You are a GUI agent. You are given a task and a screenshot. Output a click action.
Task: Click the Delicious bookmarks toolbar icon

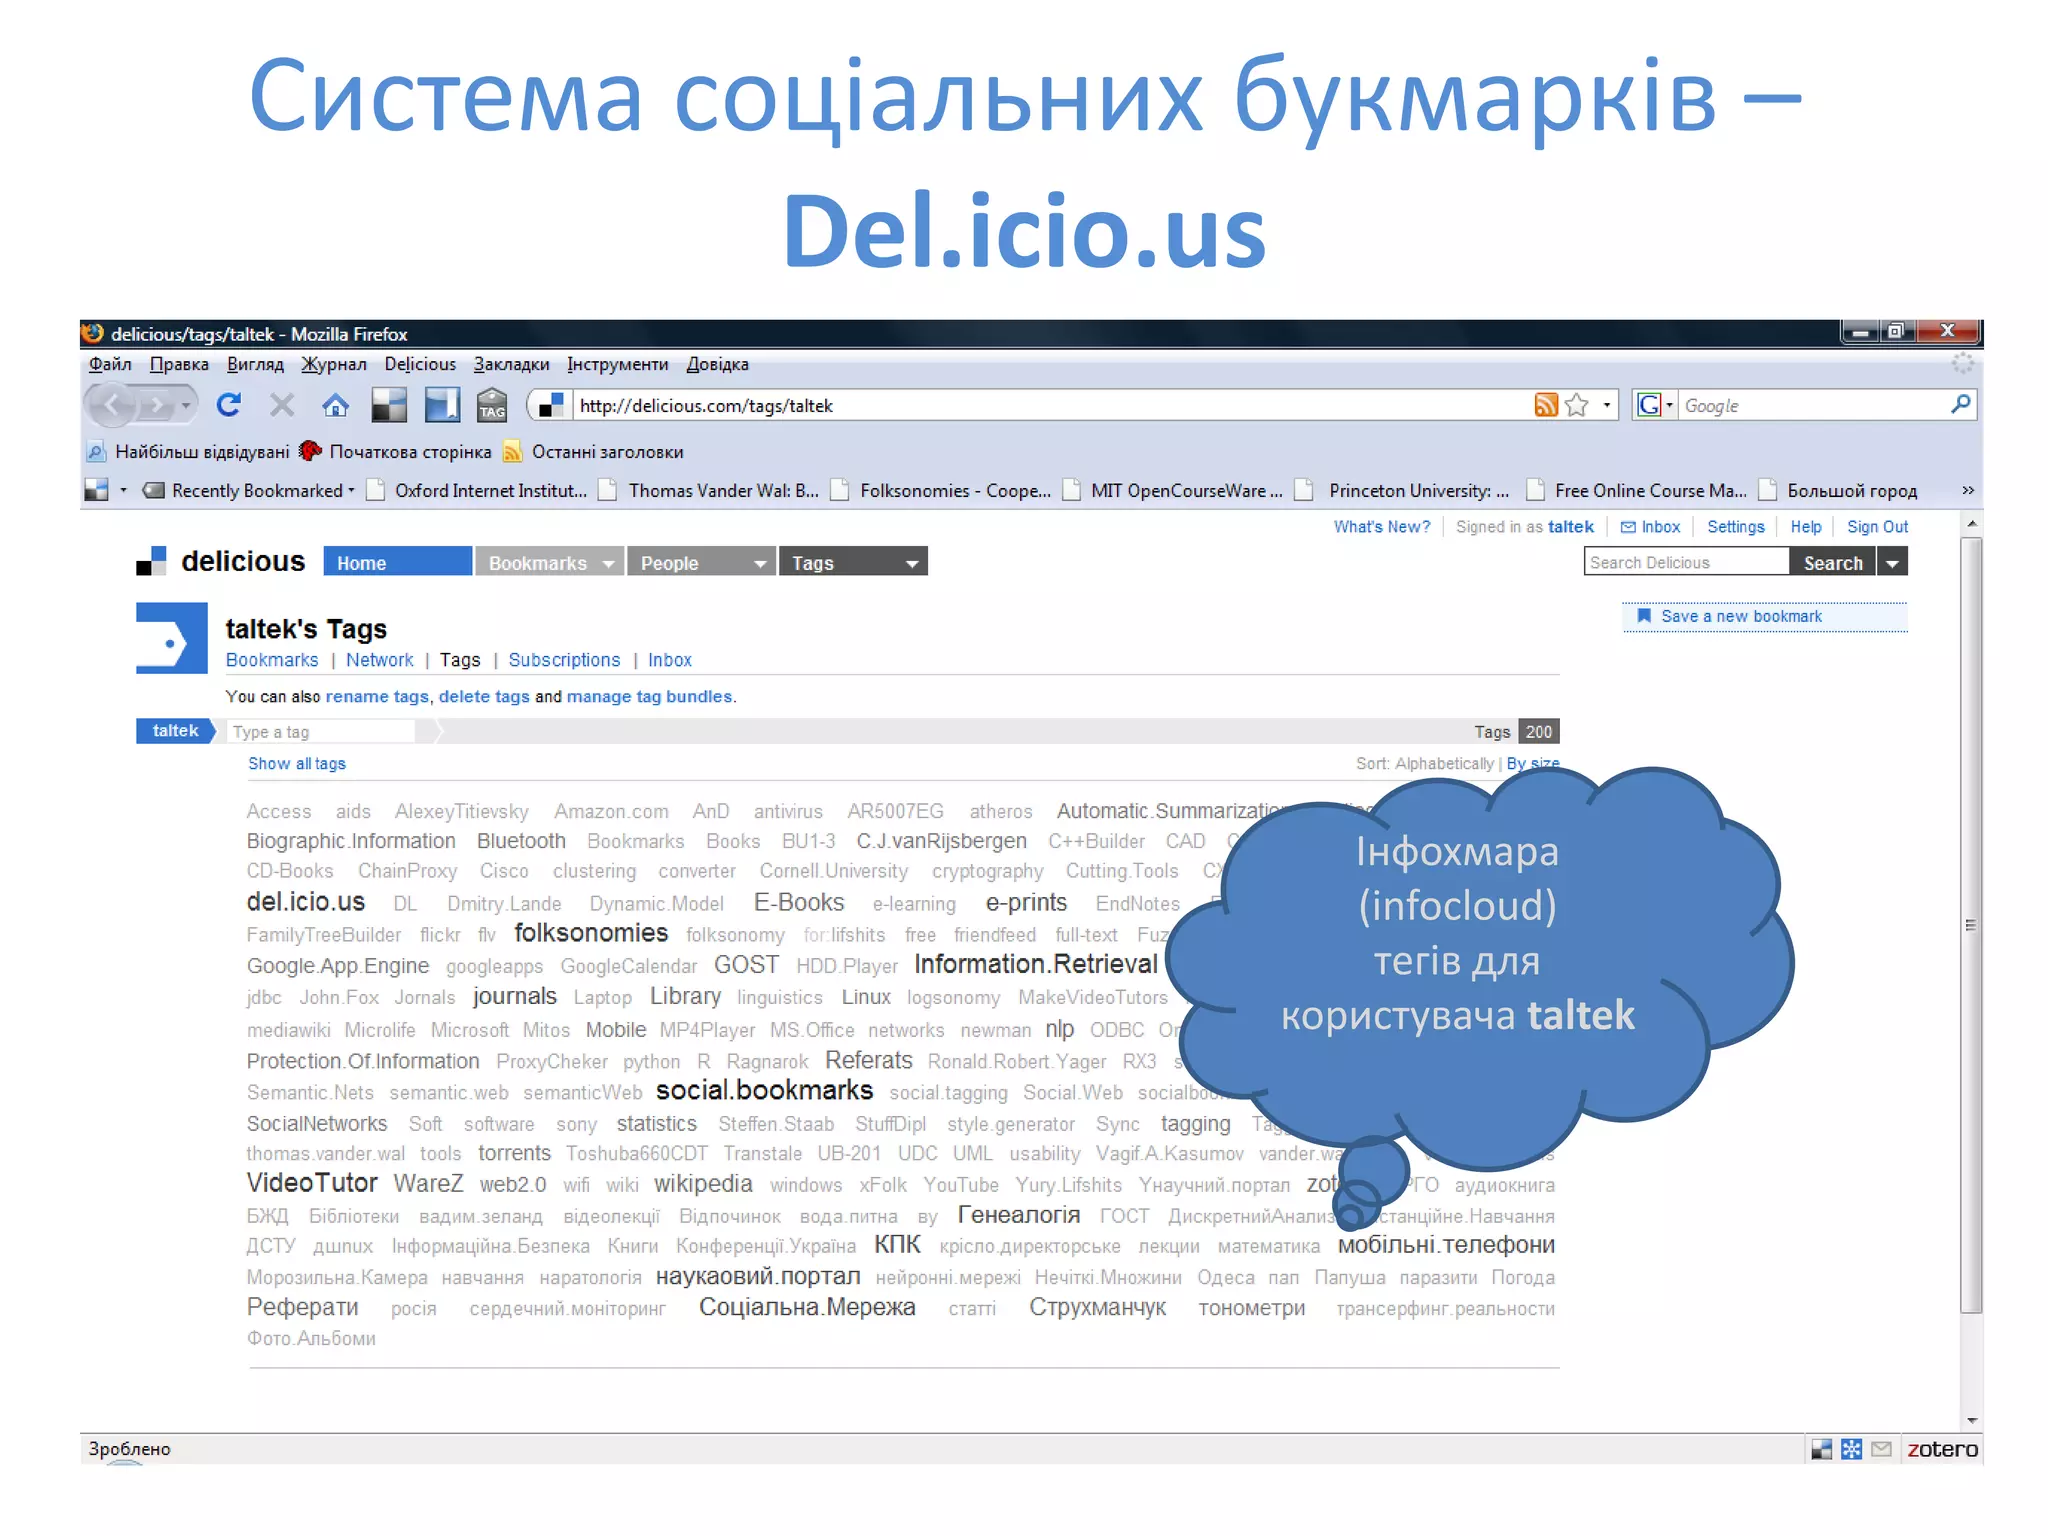388,405
